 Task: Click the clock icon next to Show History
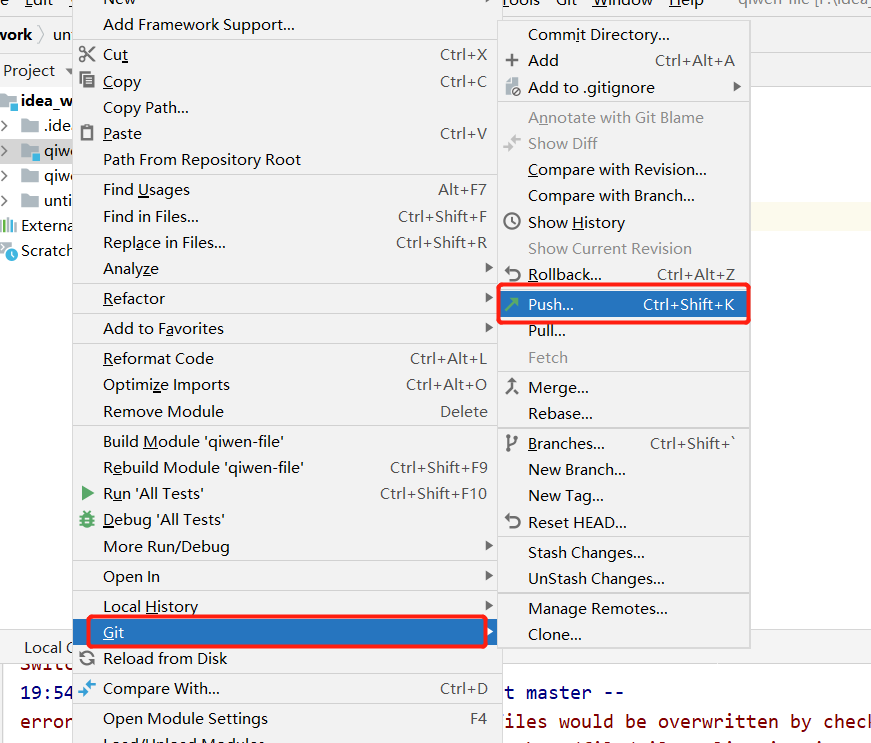[512, 222]
